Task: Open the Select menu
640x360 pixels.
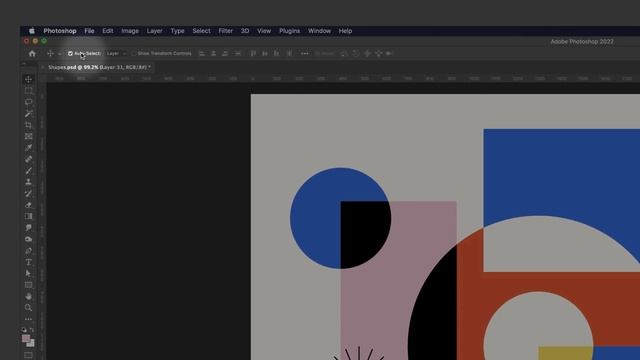Action: coord(202,31)
